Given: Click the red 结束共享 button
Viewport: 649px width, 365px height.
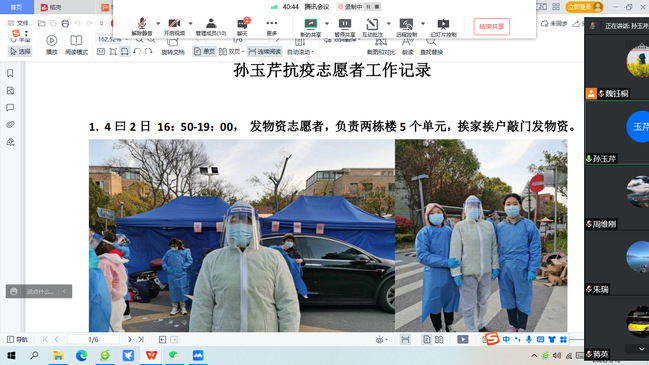Looking at the screenshot, I should [491, 26].
